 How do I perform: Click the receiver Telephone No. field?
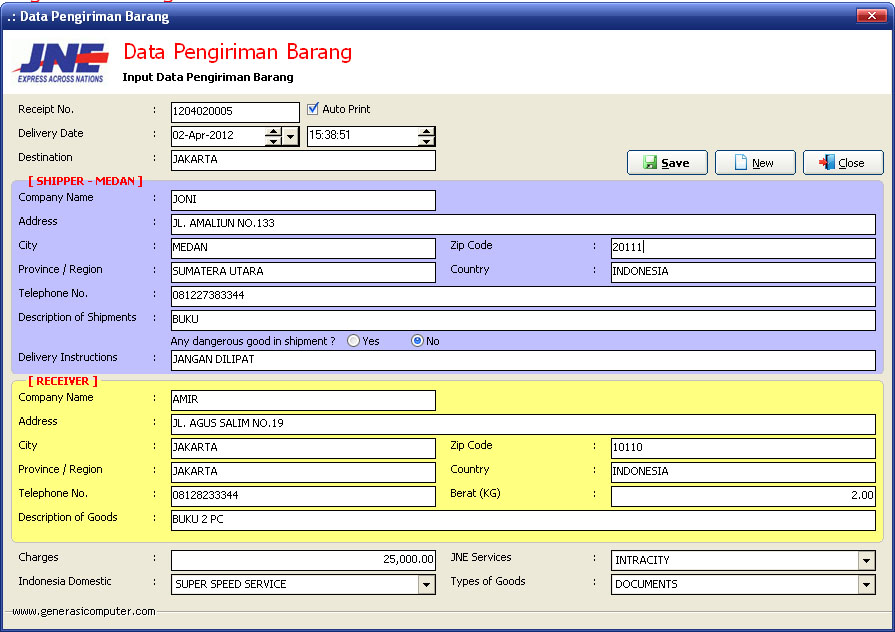click(303, 496)
